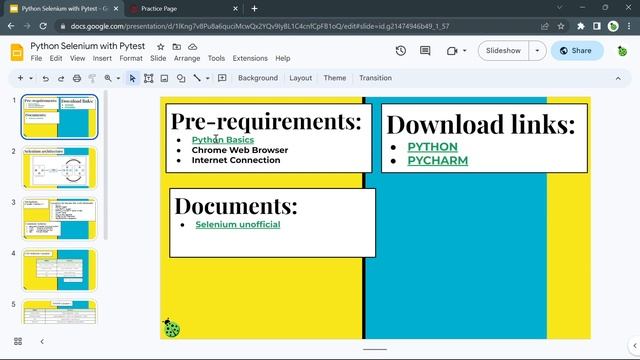This screenshot has height=360, width=640.
Task: Open the Slide menu
Action: pos(158,58)
